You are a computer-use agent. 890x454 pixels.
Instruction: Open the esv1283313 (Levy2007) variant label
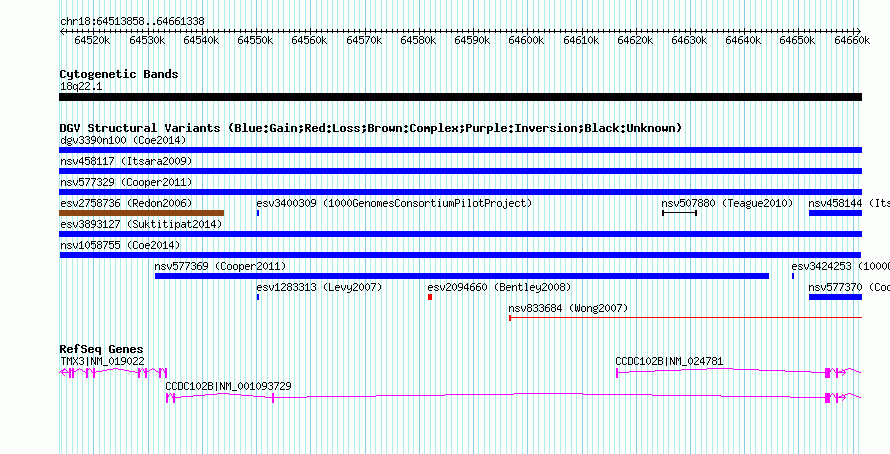319,287
